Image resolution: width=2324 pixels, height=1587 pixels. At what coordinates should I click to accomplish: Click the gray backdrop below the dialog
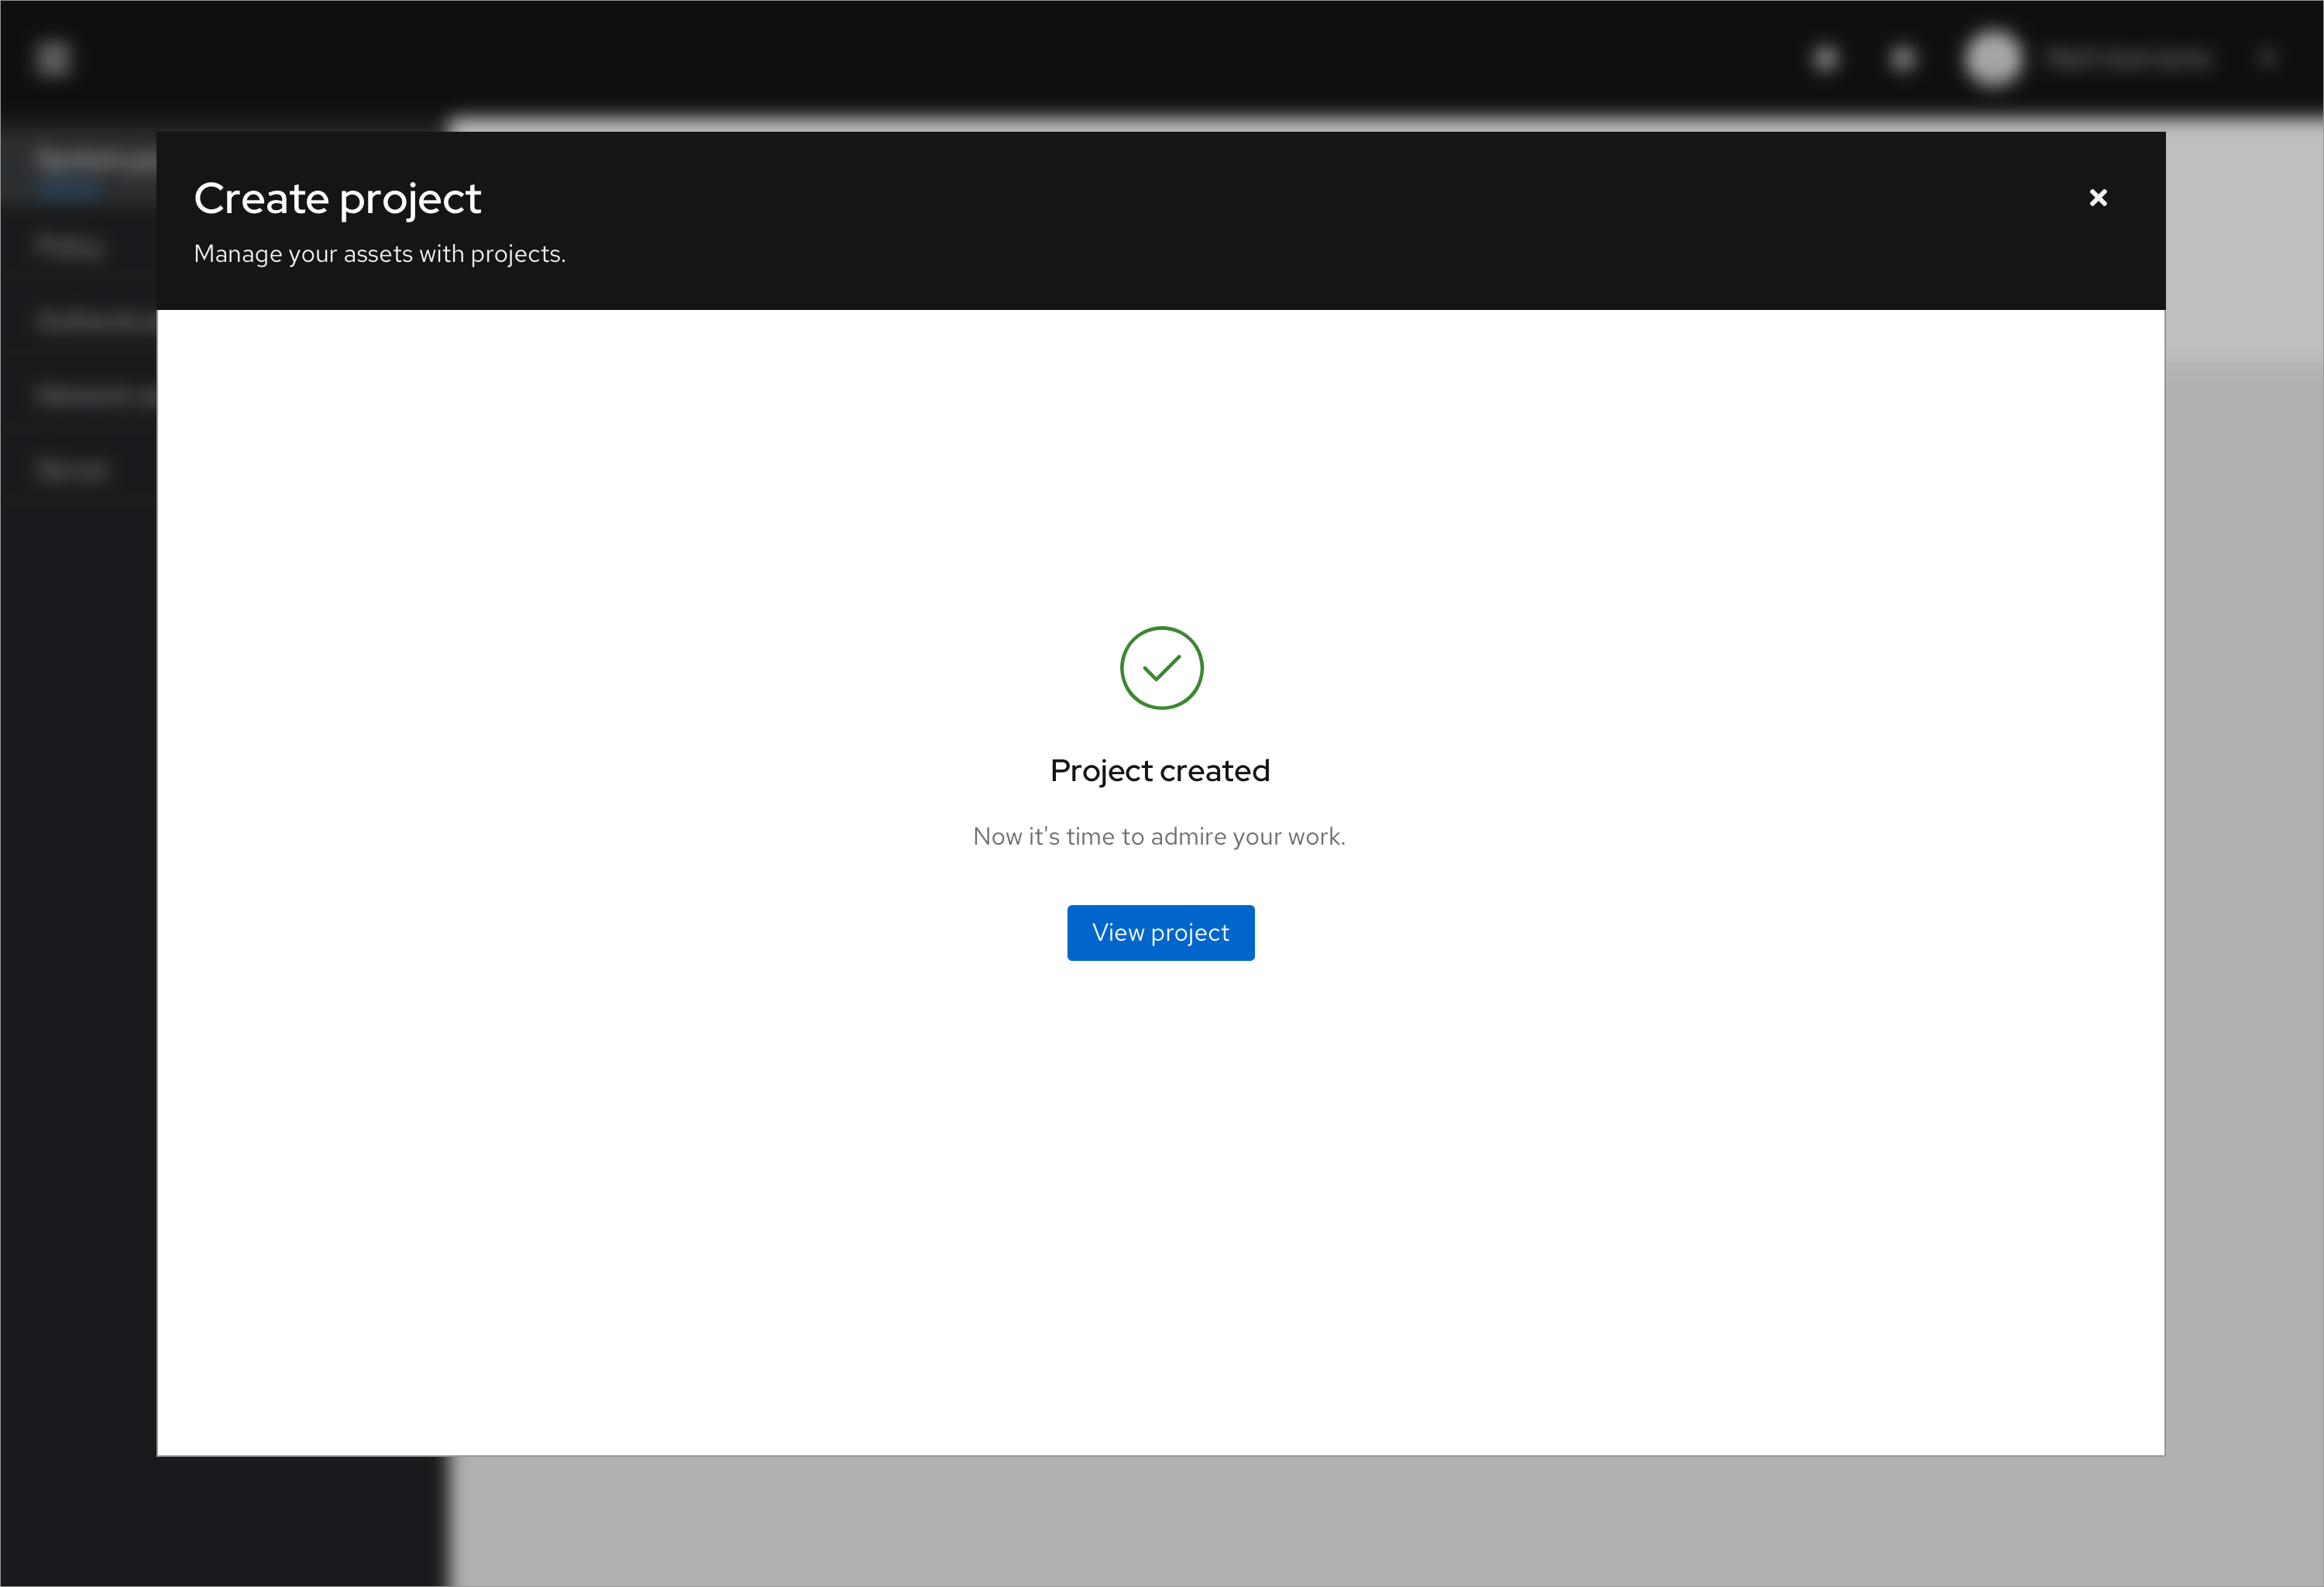pos(1300,1520)
